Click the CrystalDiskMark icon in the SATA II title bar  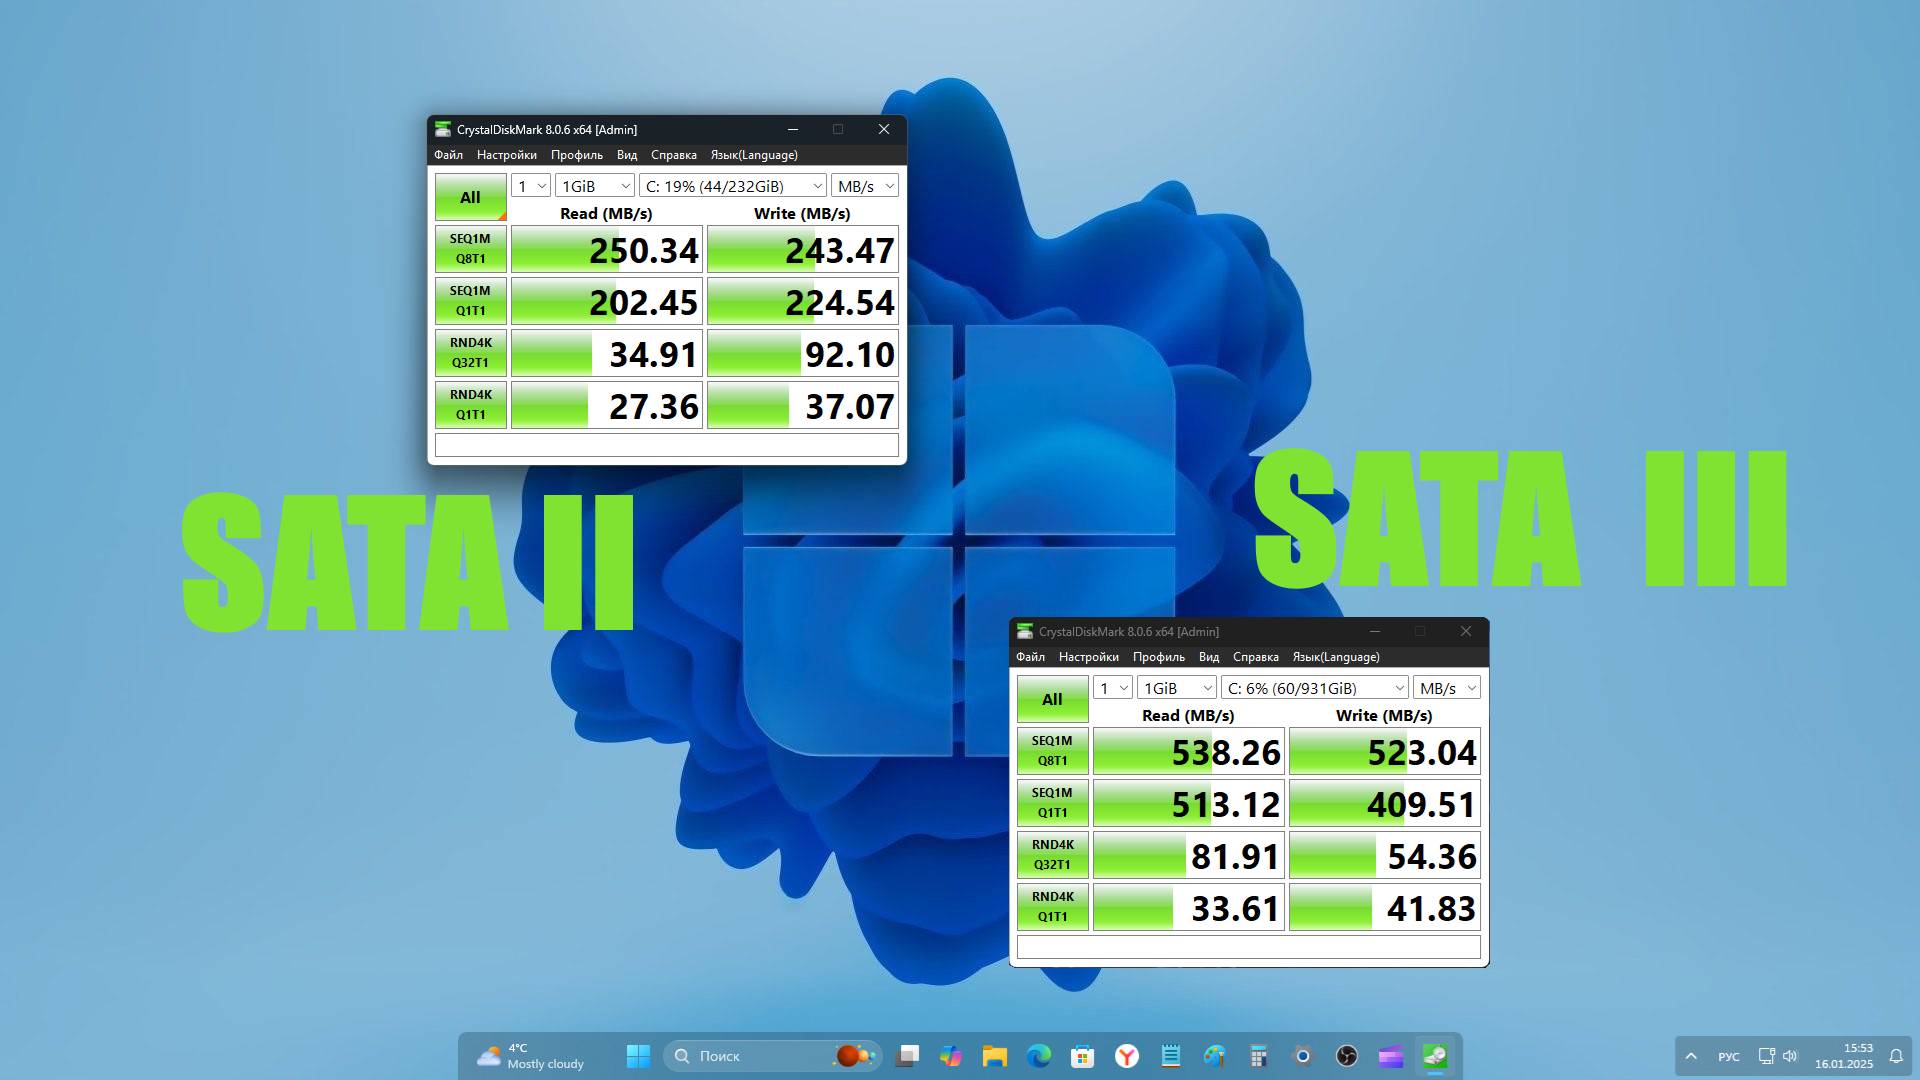(x=443, y=129)
